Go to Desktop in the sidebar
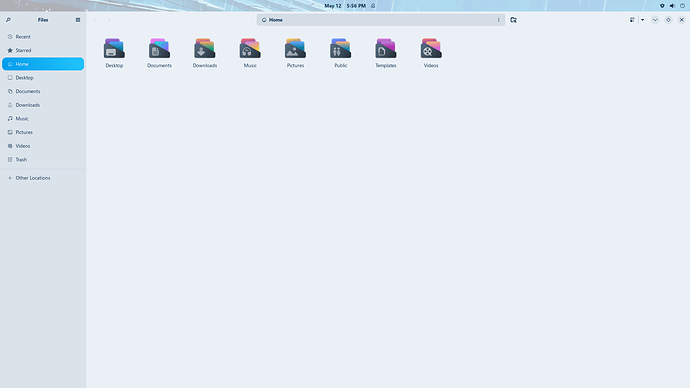 [x=43, y=77]
